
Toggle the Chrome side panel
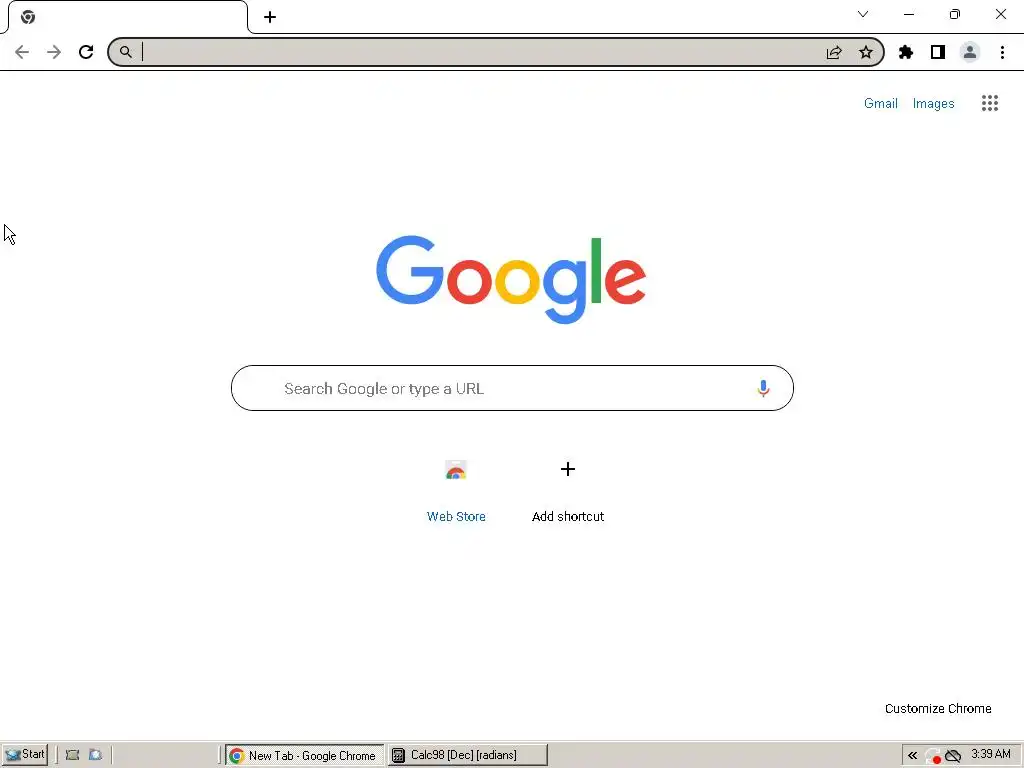938,52
